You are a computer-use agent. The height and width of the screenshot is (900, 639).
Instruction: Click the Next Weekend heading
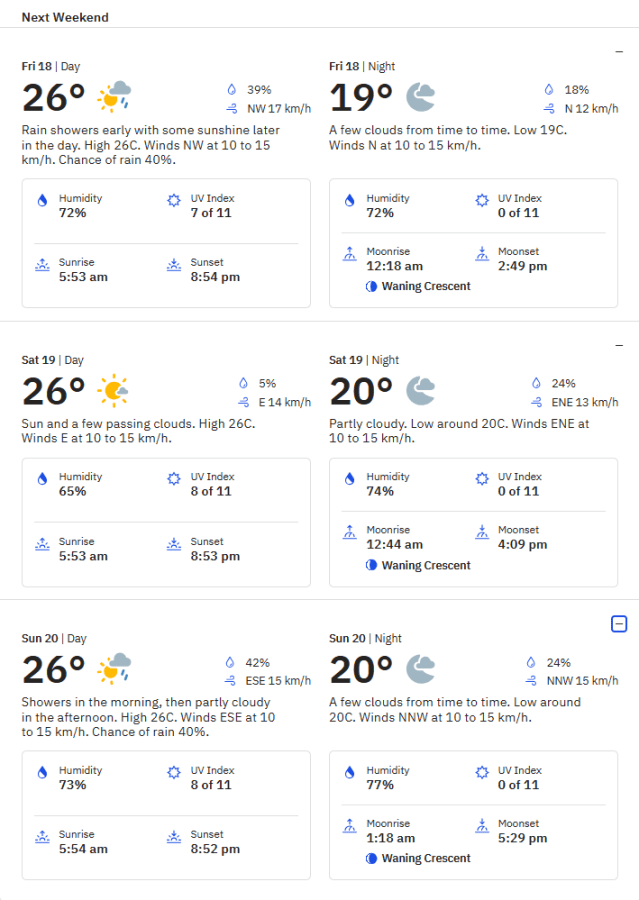coord(65,17)
